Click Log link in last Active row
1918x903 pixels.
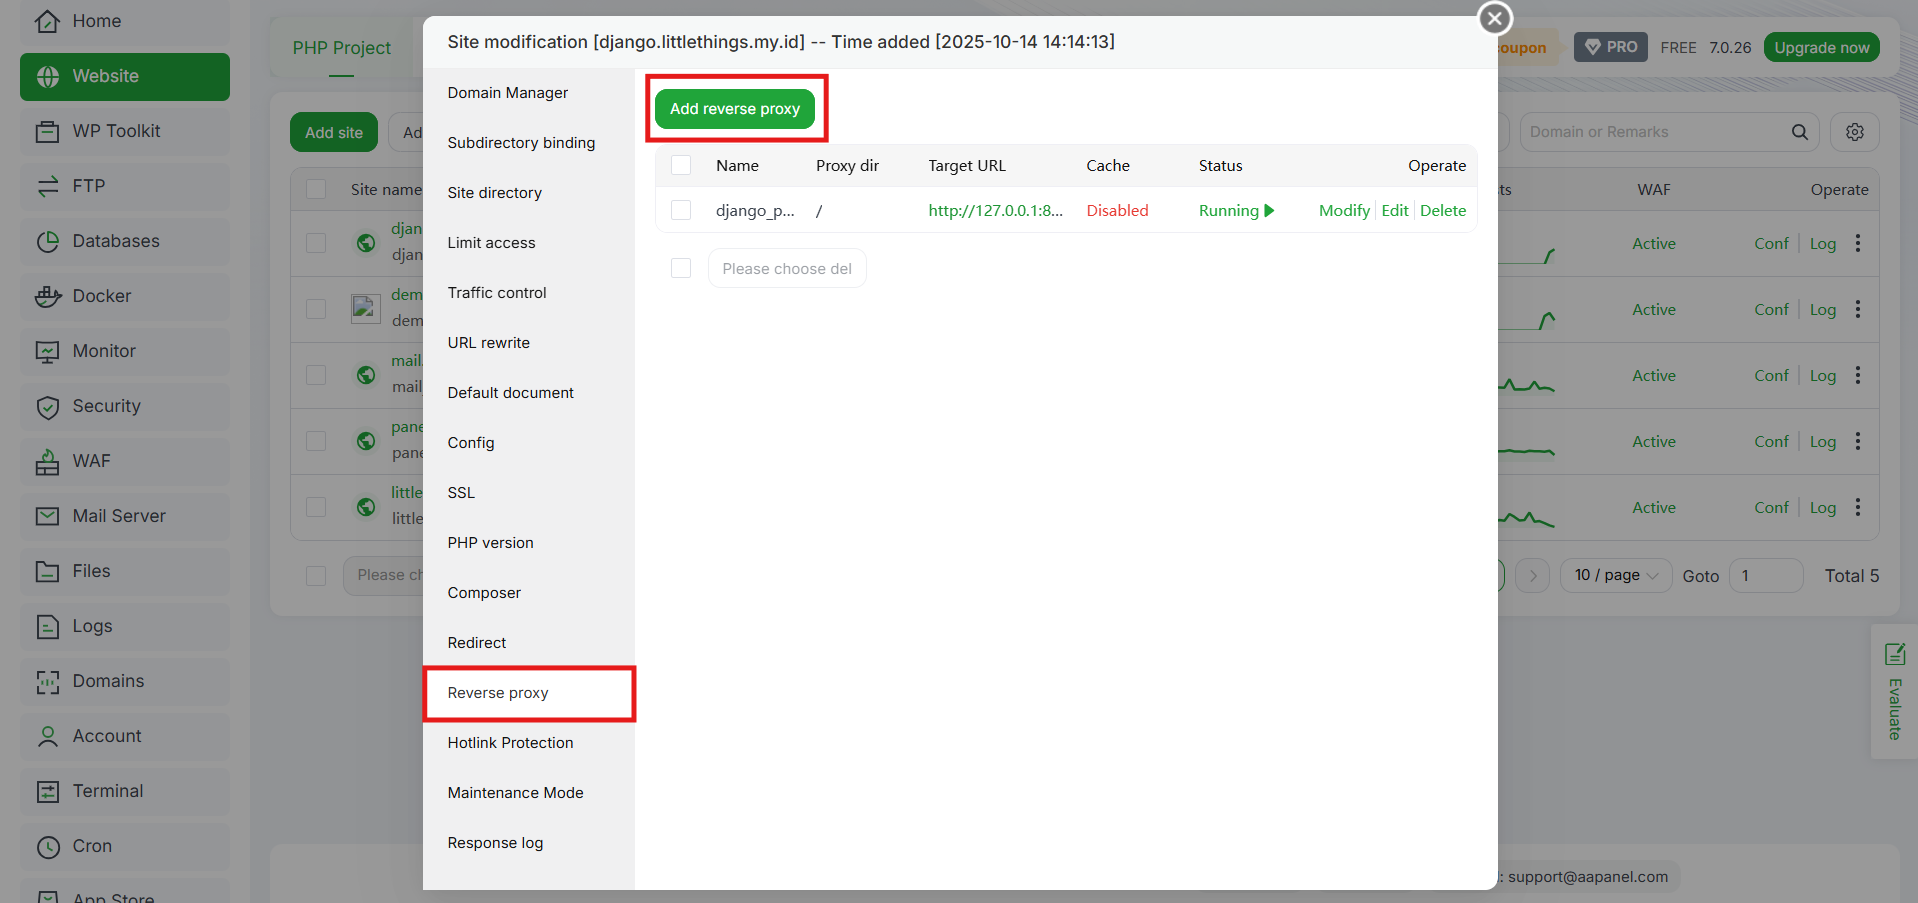pyautogui.click(x=1823, y=507)
